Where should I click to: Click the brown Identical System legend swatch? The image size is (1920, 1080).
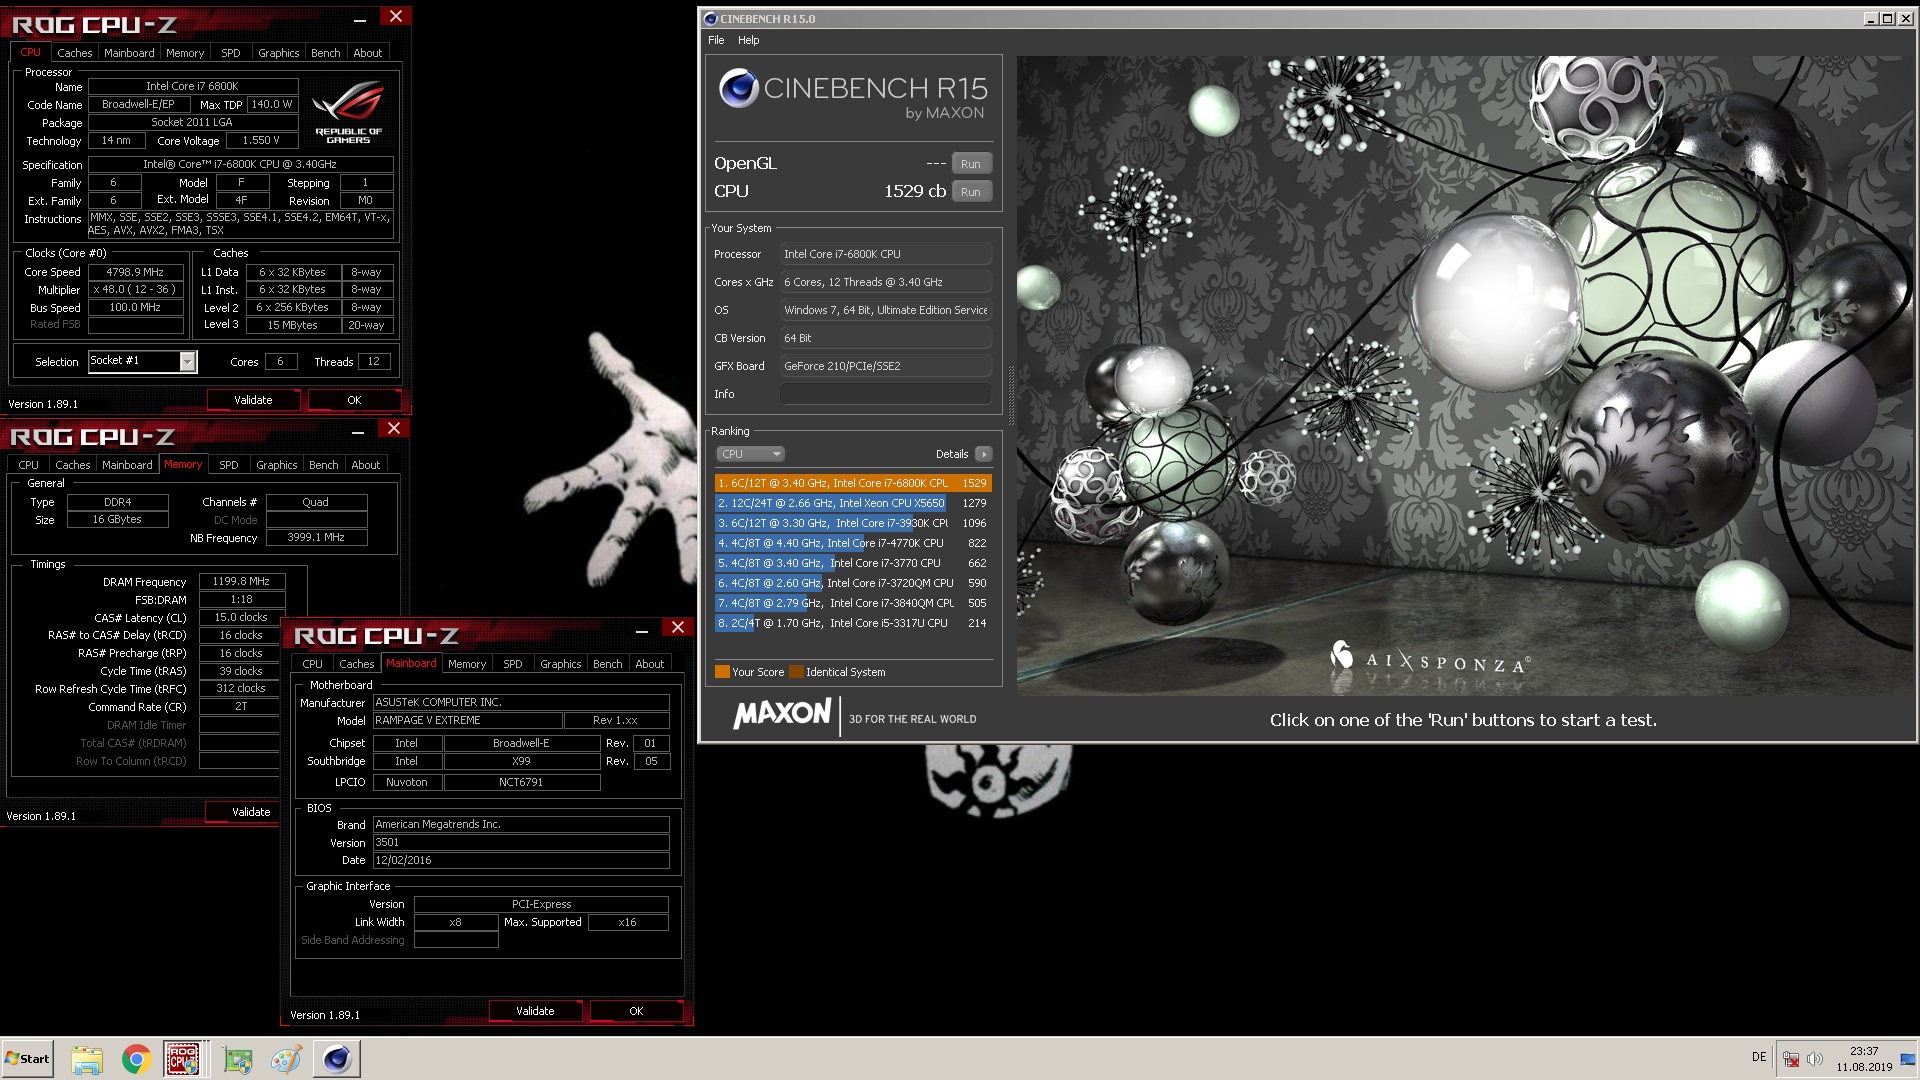[796, 672]
